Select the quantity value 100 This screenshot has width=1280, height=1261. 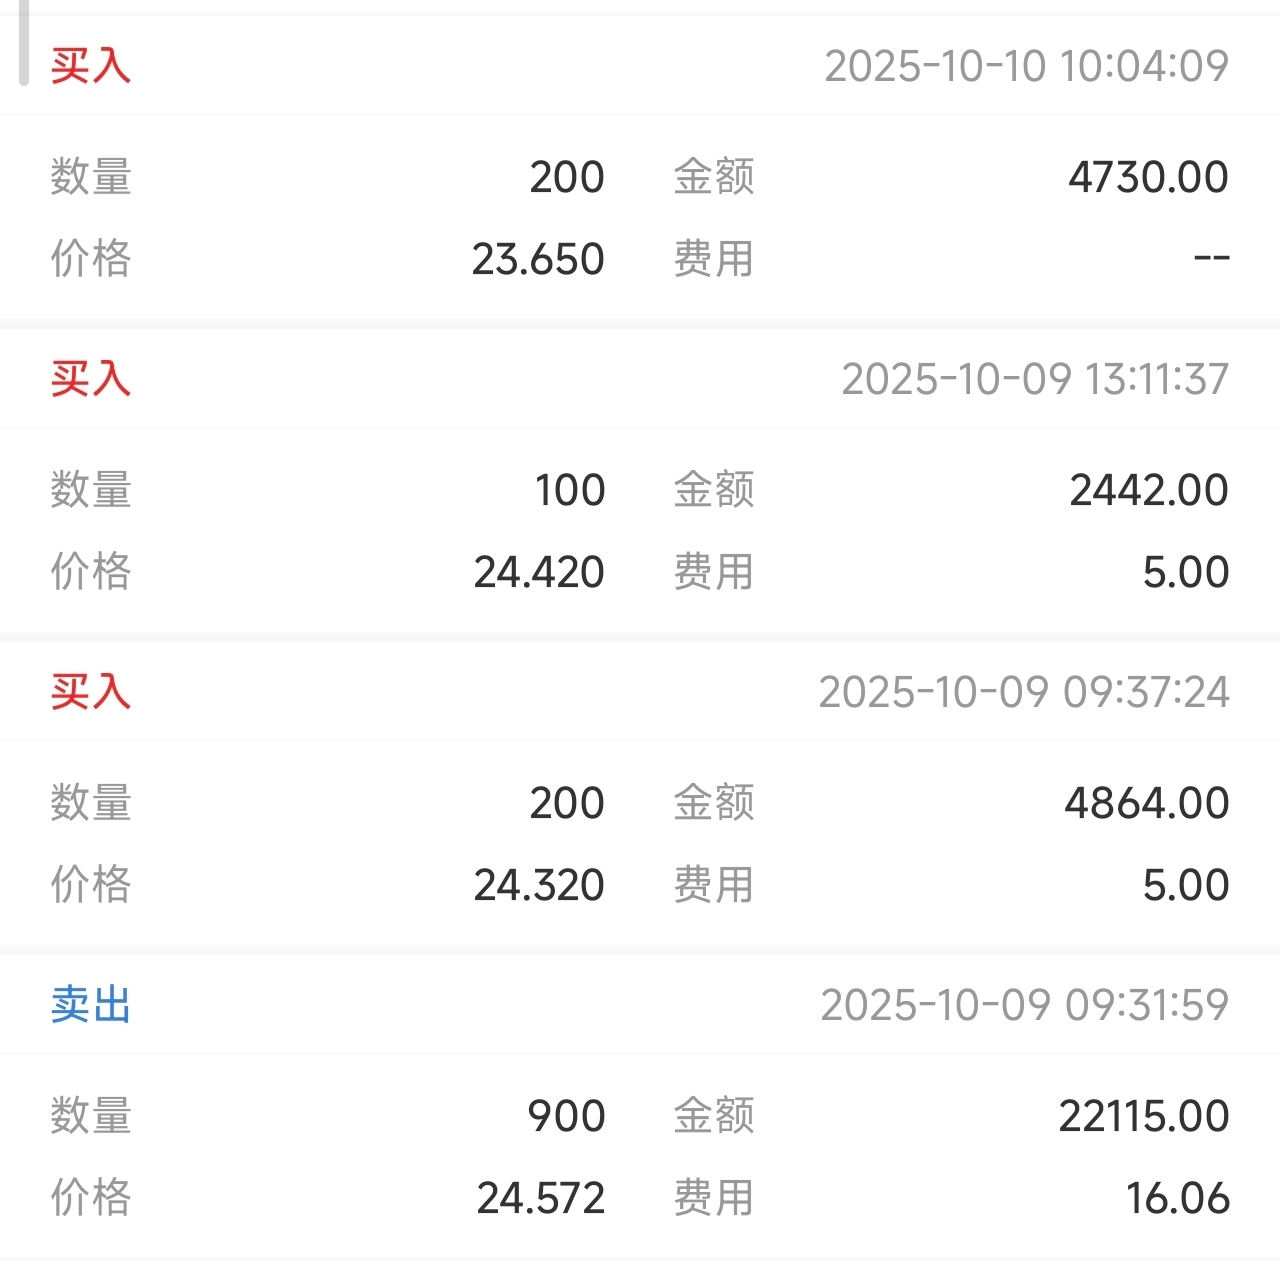(569, 490)
